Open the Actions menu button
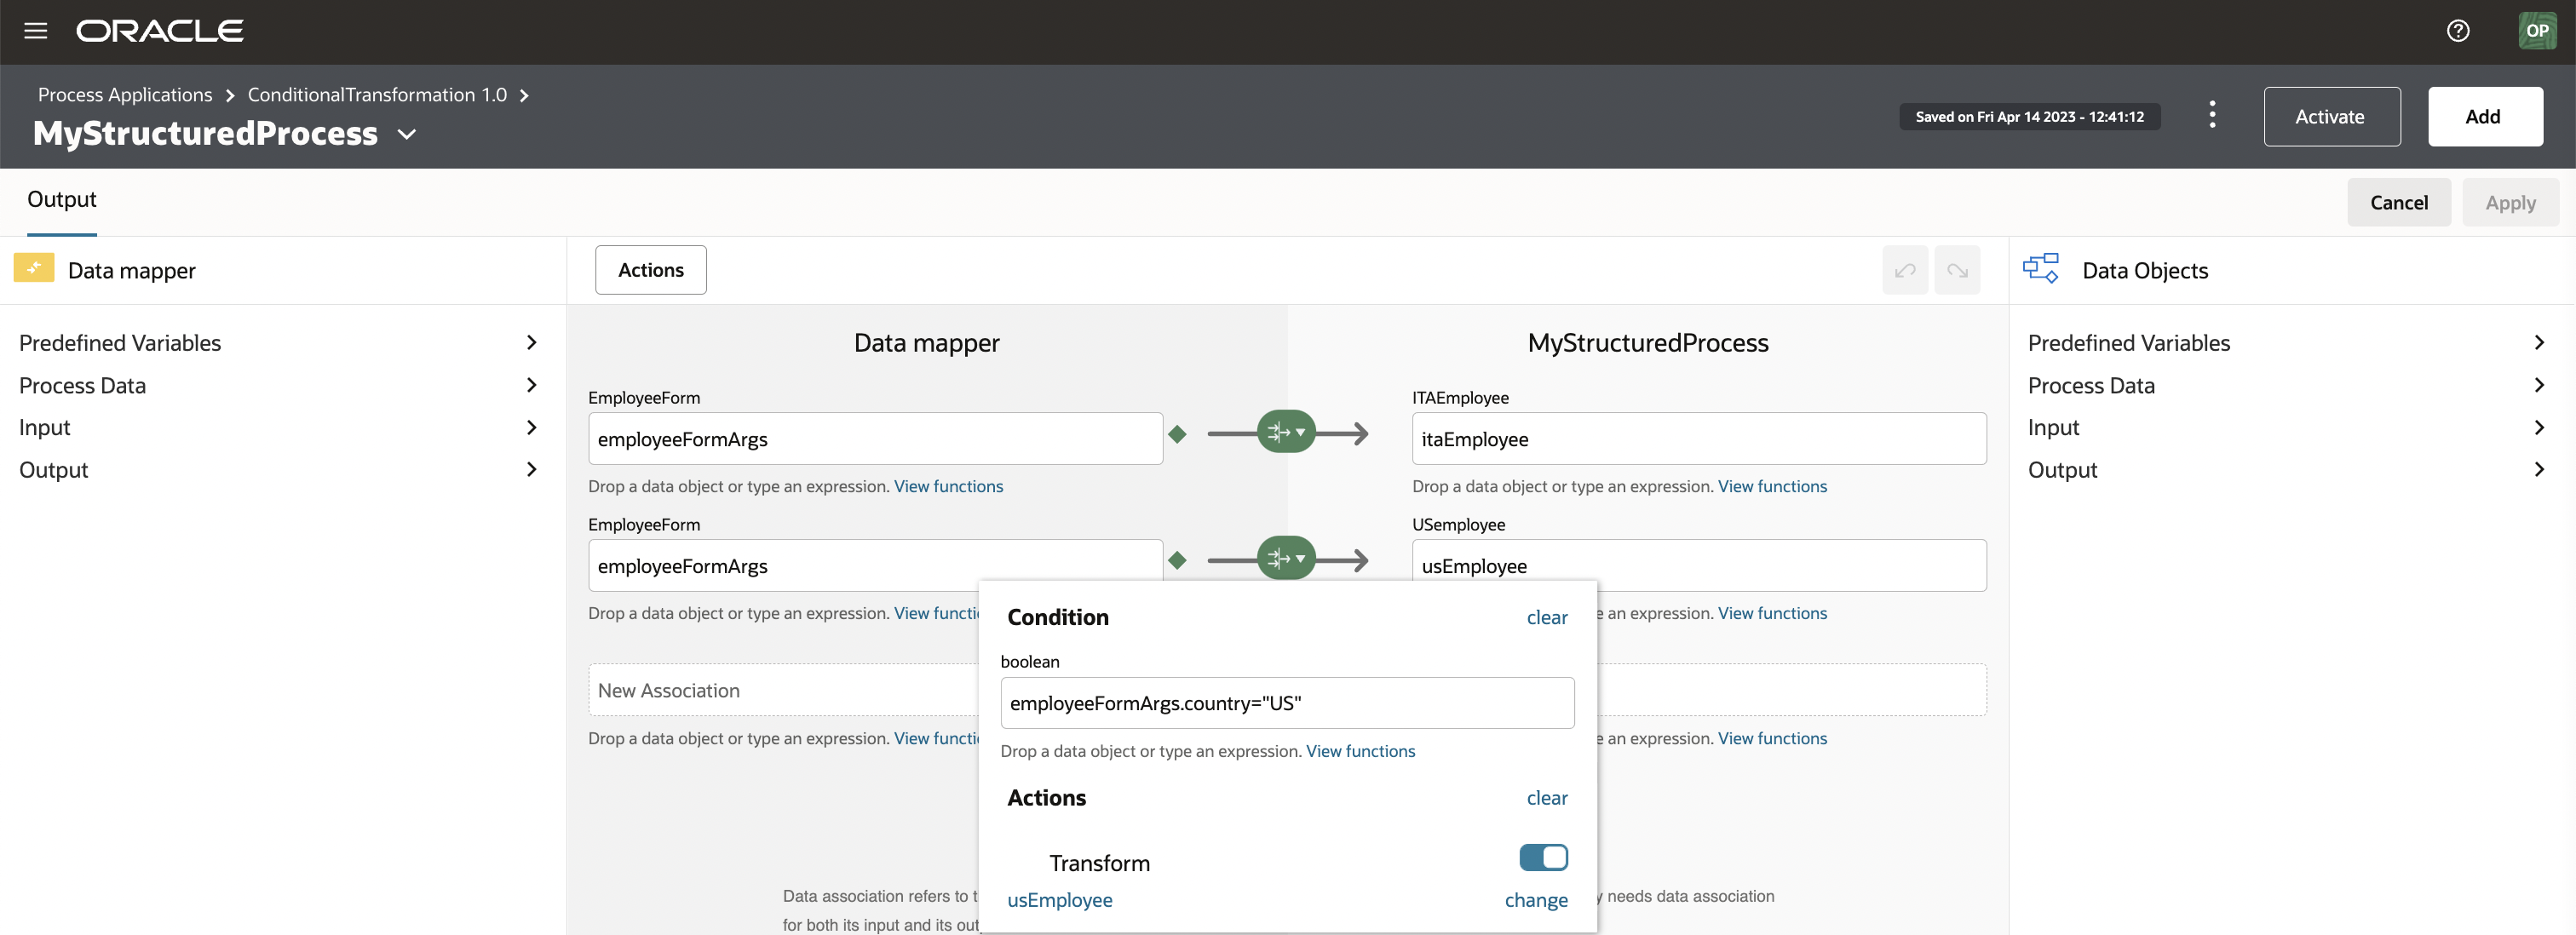 point(650,270)
